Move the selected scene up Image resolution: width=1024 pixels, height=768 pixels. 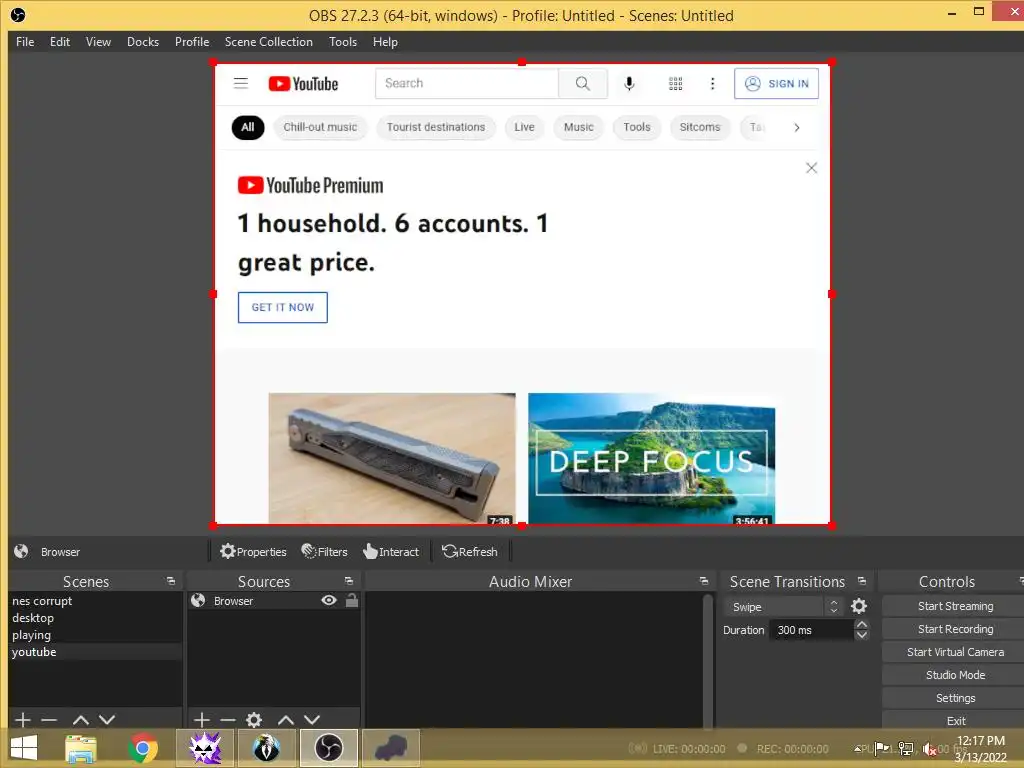point(80,720)
